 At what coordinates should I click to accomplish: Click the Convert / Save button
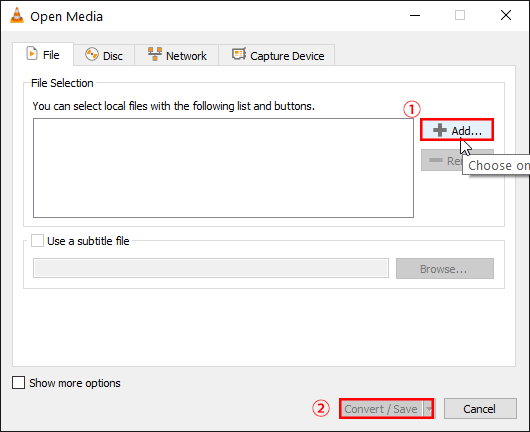coord(381,409)
